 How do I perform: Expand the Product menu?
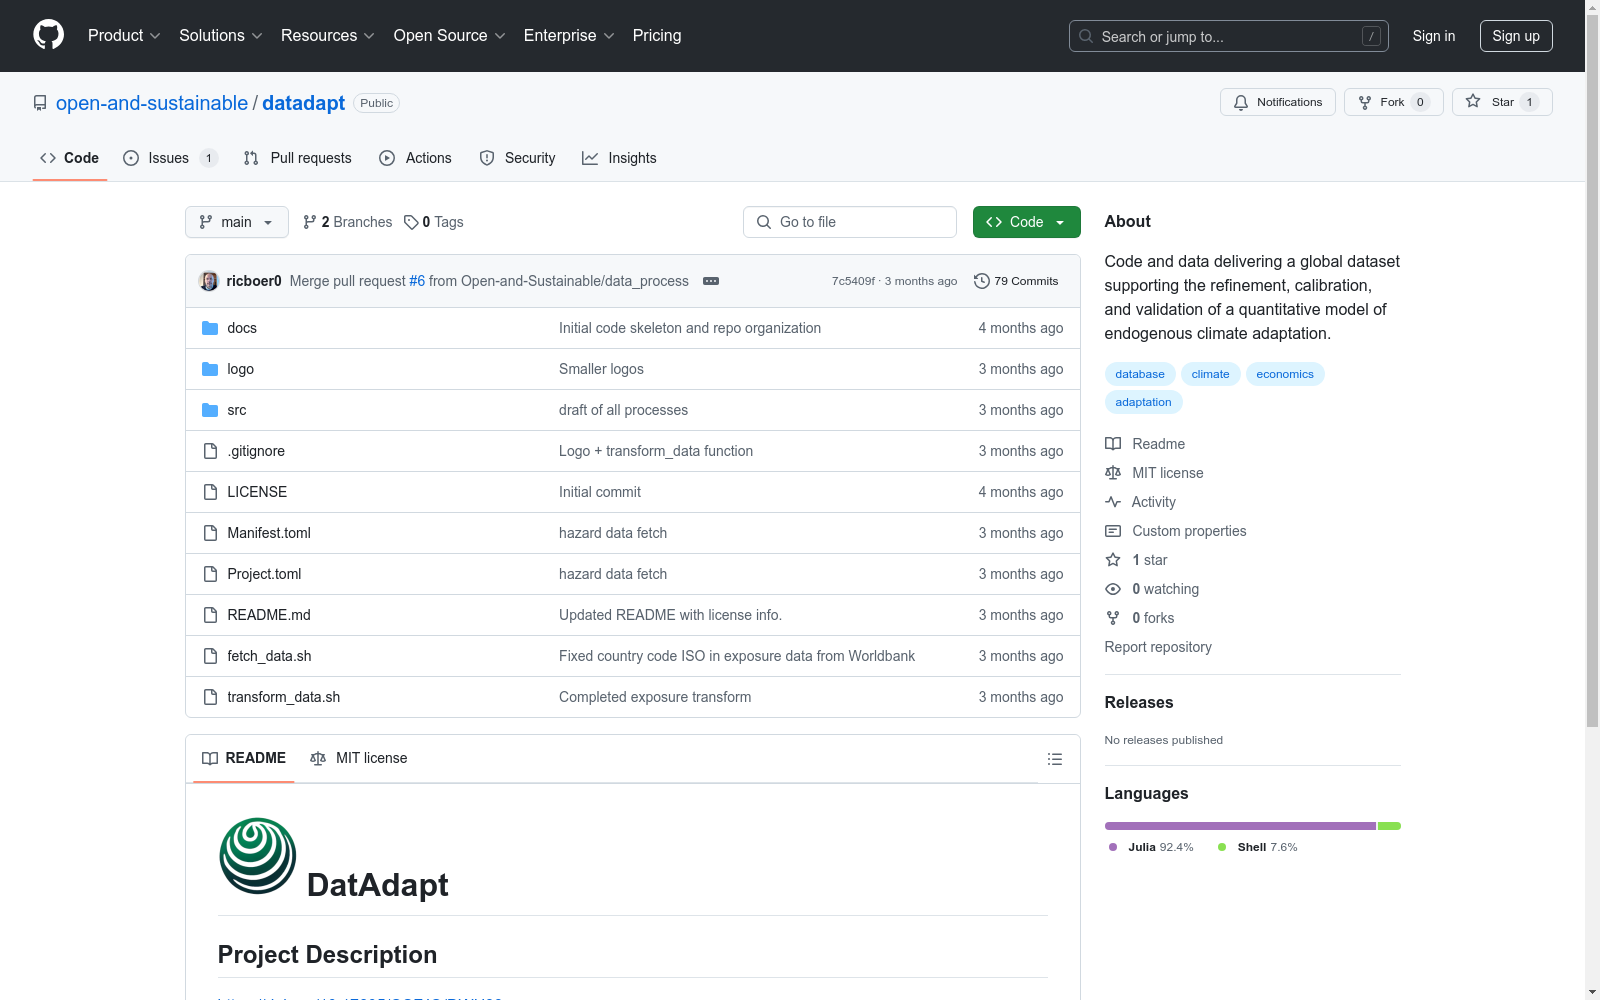click(x=124, y=35)
